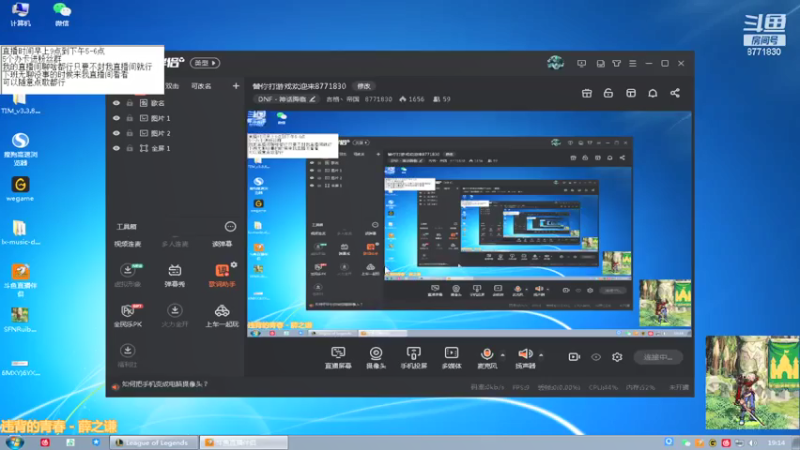Start recording with video camera icon

pyautogui.click(x=574, y=357)
